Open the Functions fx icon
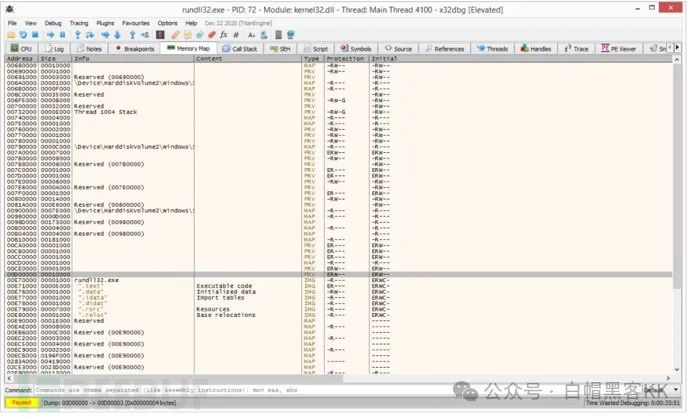This screenshot has width=690, height=419. (x=224, y=35)
